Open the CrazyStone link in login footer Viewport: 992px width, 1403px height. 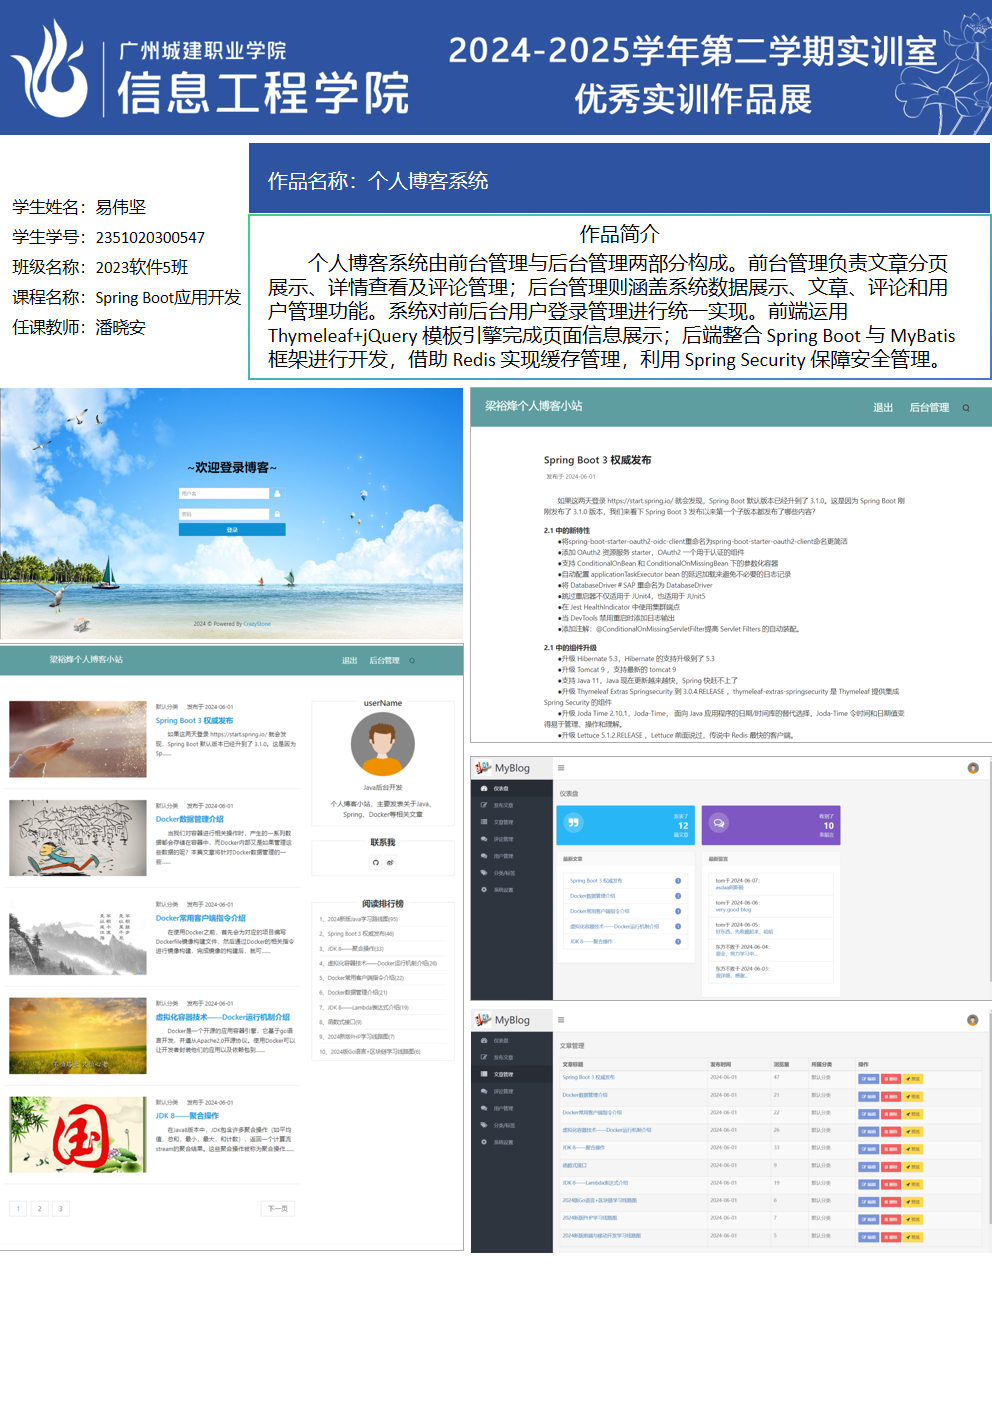(257, 624)
